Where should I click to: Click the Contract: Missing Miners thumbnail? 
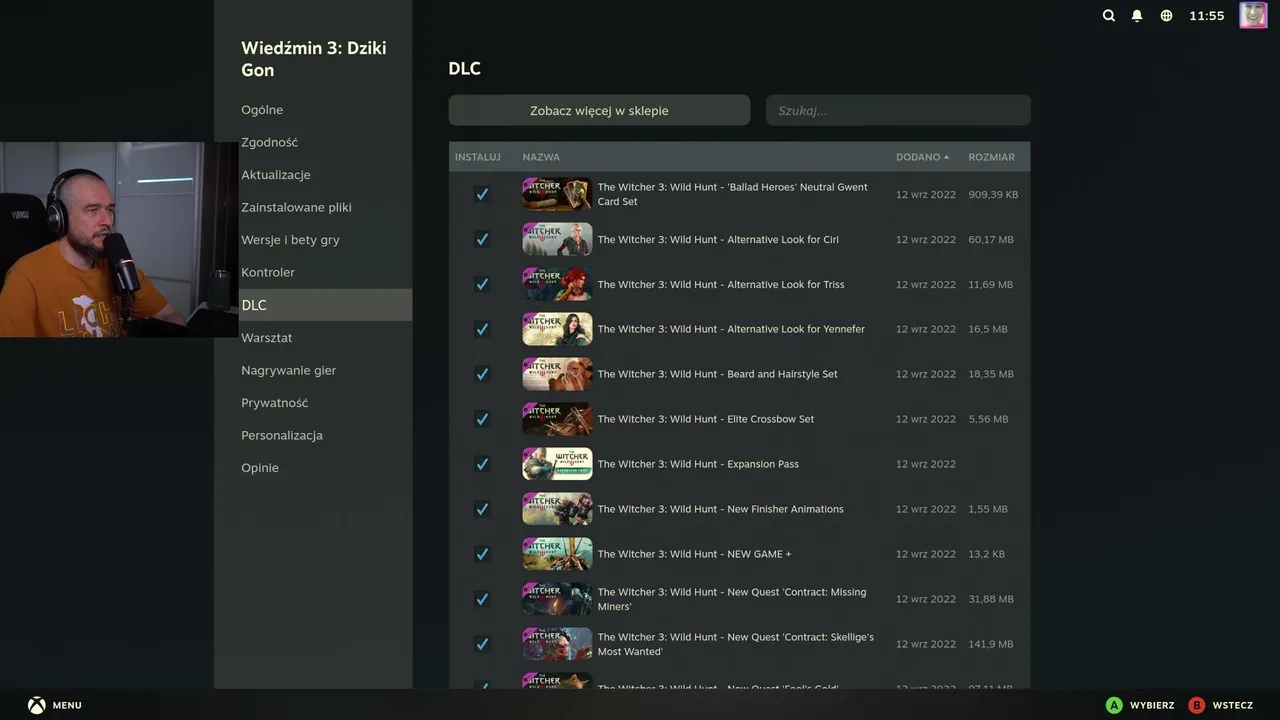tap(557, 599)
